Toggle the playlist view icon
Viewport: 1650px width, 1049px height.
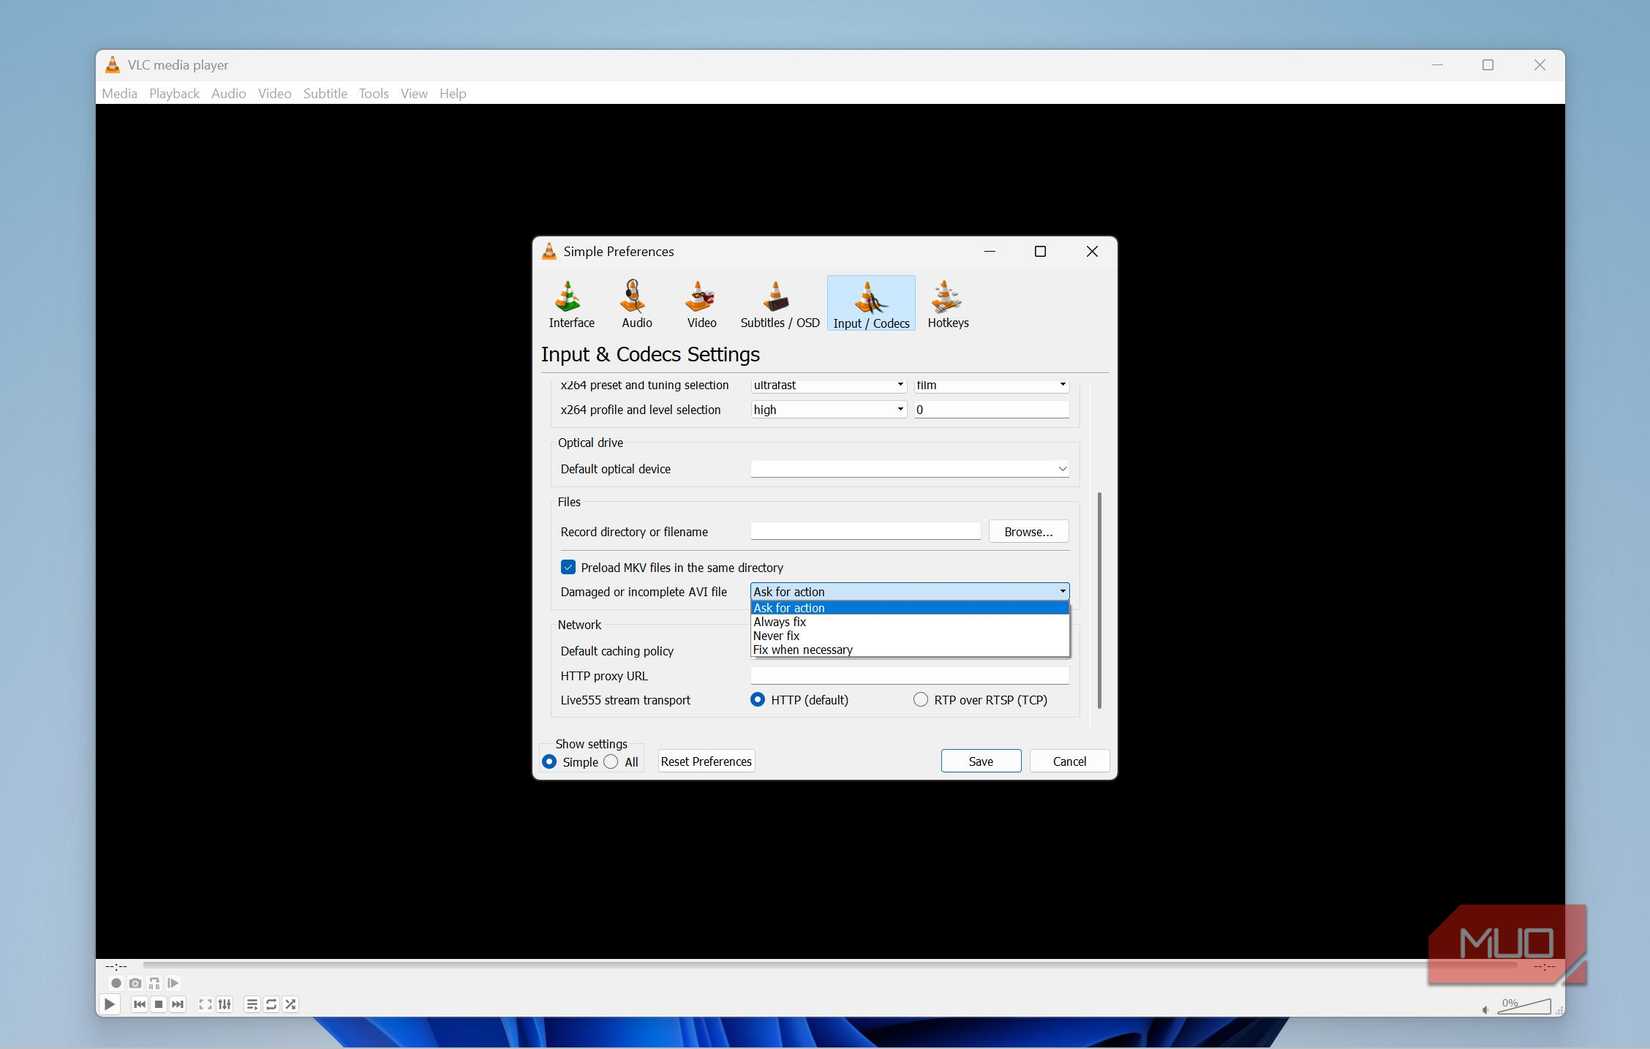click(x=252, y=1004)
